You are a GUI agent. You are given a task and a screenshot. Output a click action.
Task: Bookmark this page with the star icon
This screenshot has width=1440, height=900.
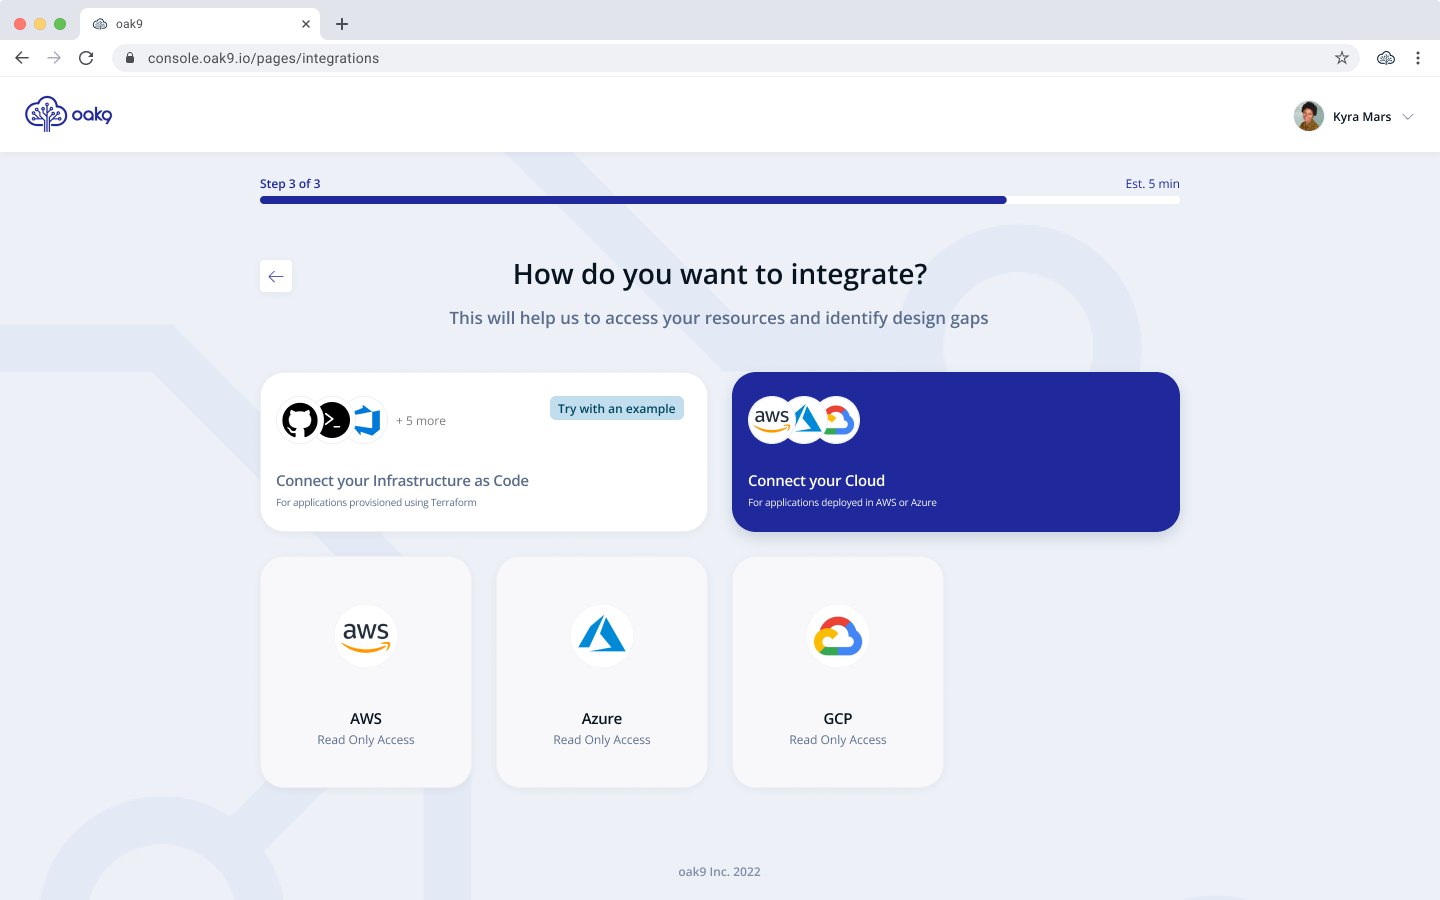tap(1342, 58)
